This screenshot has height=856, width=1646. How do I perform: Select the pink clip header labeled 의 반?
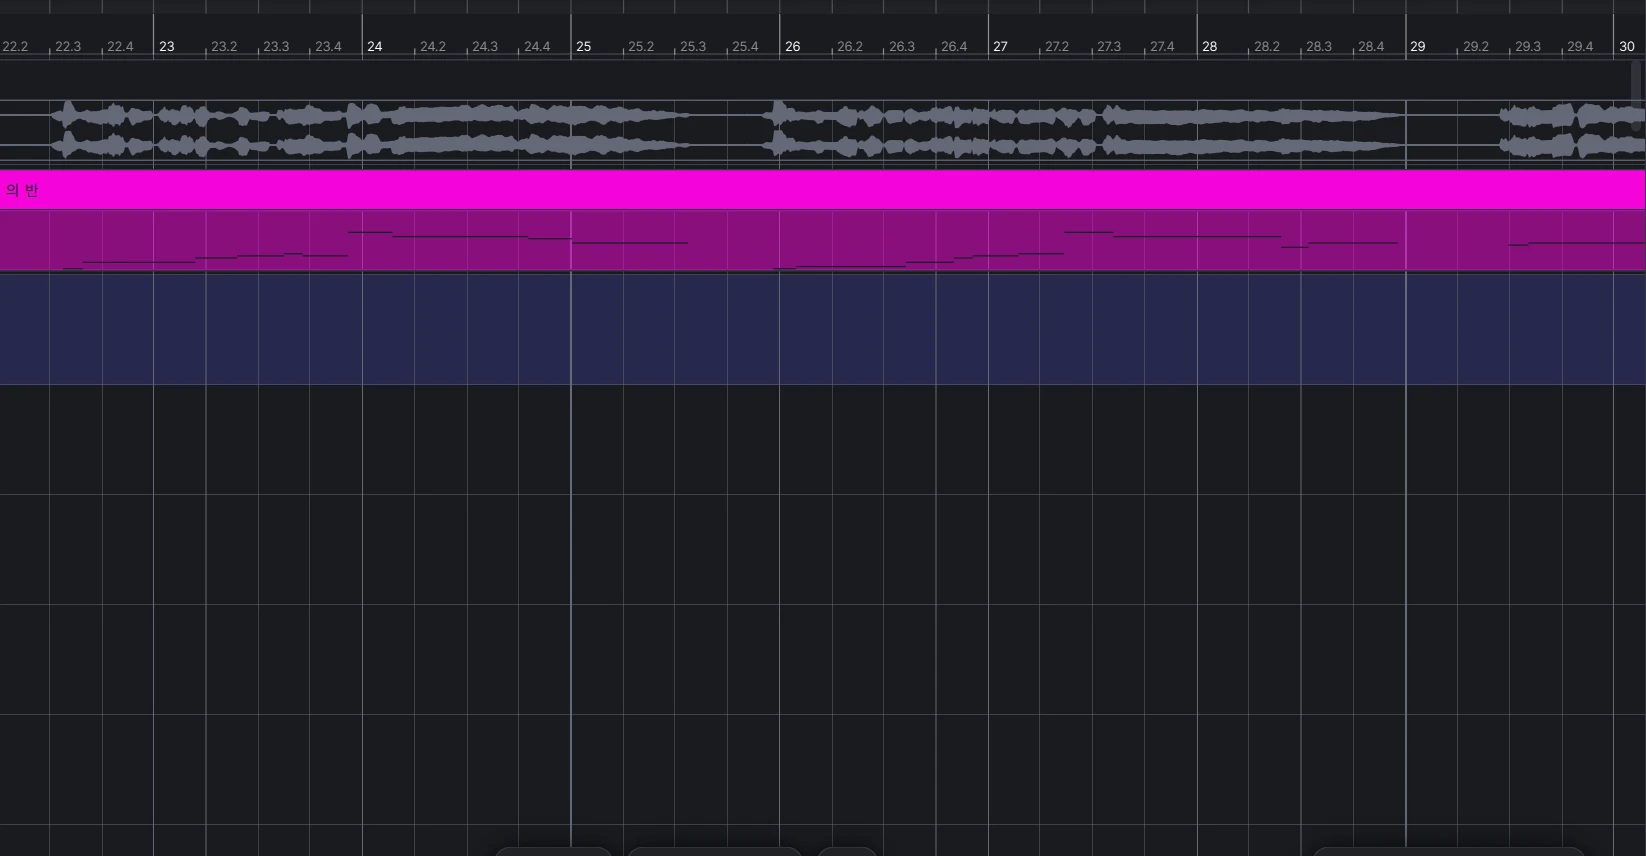click(x=822, y=190)
